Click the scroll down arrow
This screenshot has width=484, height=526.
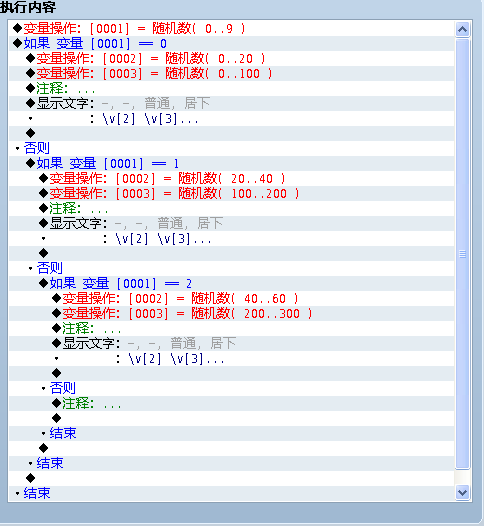click(463, 492)
